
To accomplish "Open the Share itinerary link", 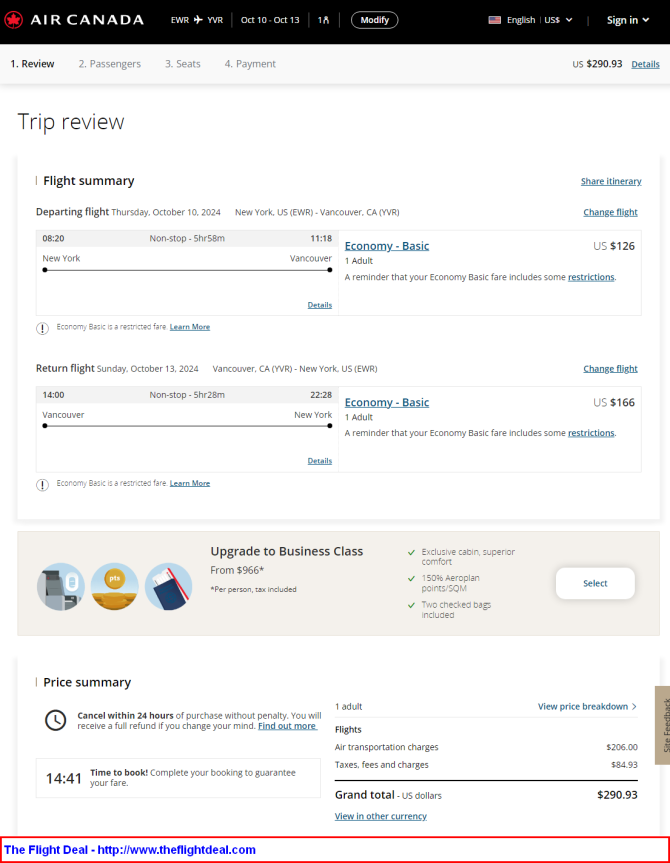I will (x=611, y=181).
